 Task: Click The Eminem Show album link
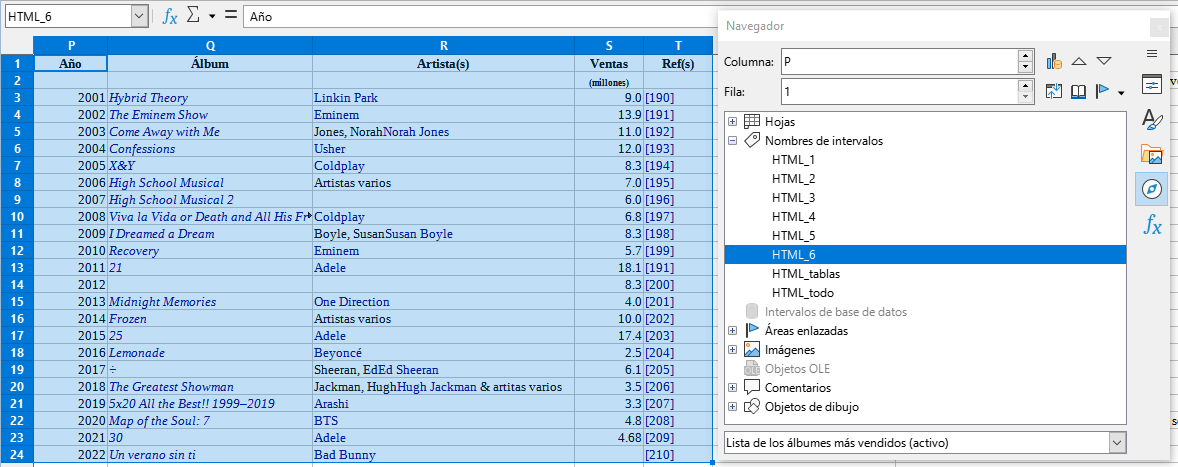coord(158,115)
